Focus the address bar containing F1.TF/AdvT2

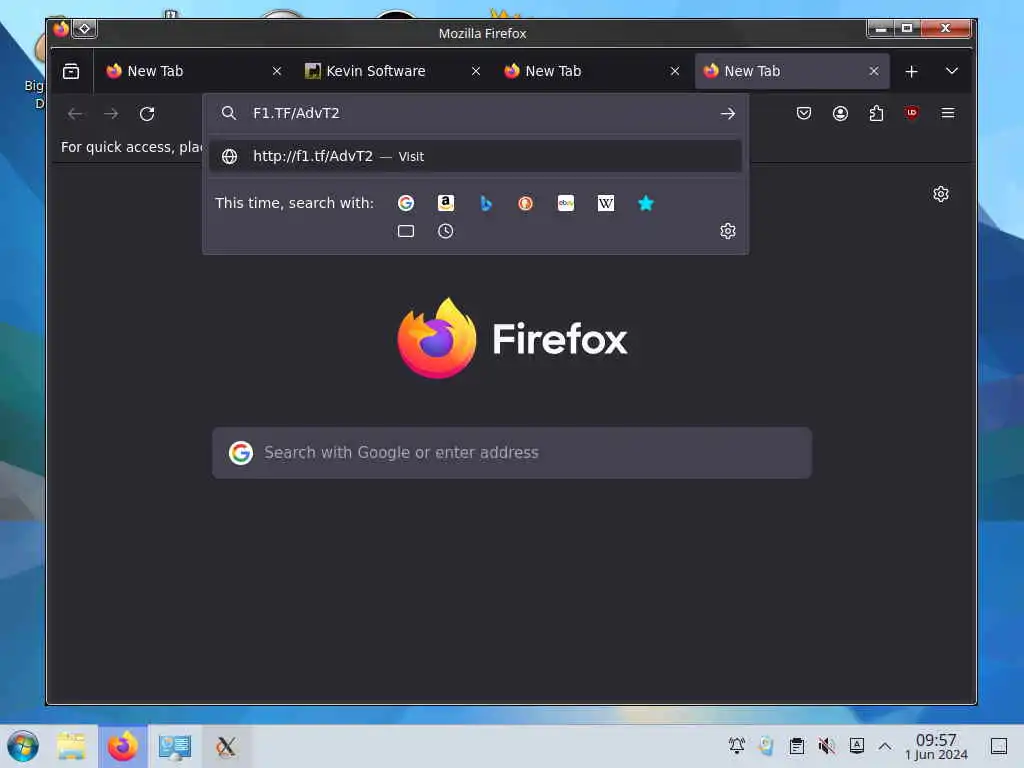pos(477,114)
